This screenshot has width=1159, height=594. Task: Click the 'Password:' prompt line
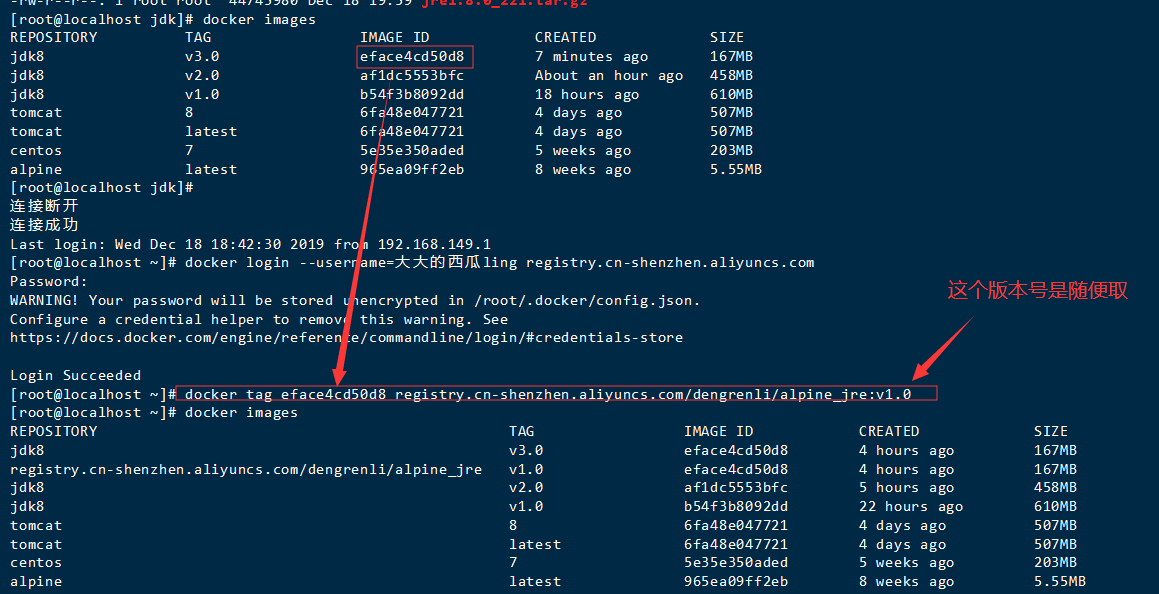pyautogui.click(x=49, y=281)
